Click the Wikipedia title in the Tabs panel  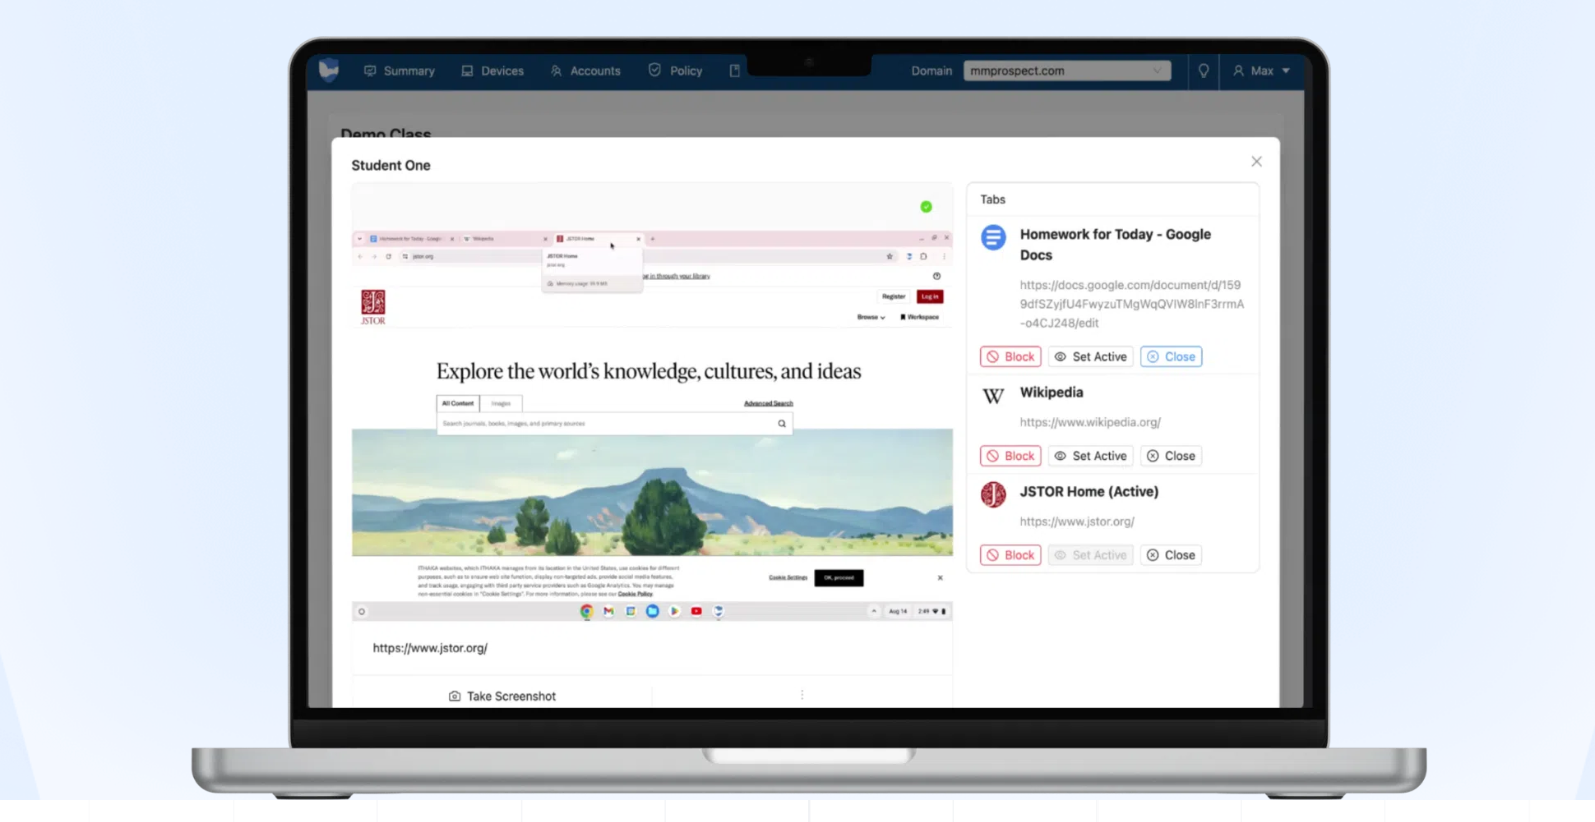pyautogui.click(x=1051, y=393)
